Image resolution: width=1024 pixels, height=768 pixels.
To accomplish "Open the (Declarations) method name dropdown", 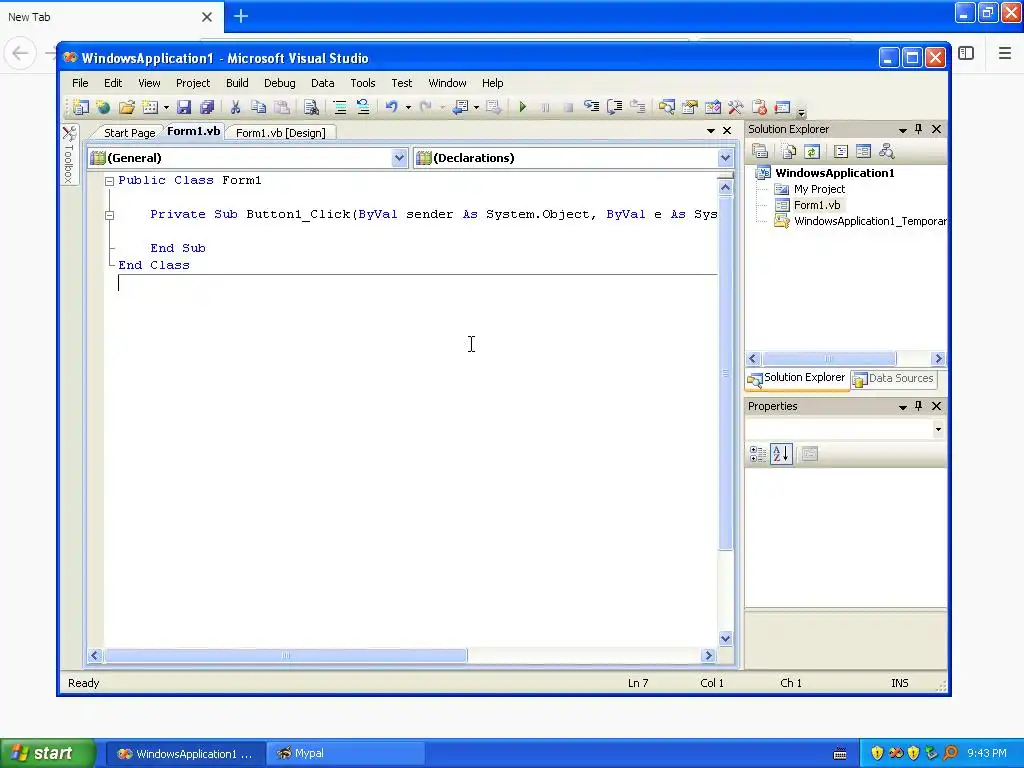I will pos(725,158).
